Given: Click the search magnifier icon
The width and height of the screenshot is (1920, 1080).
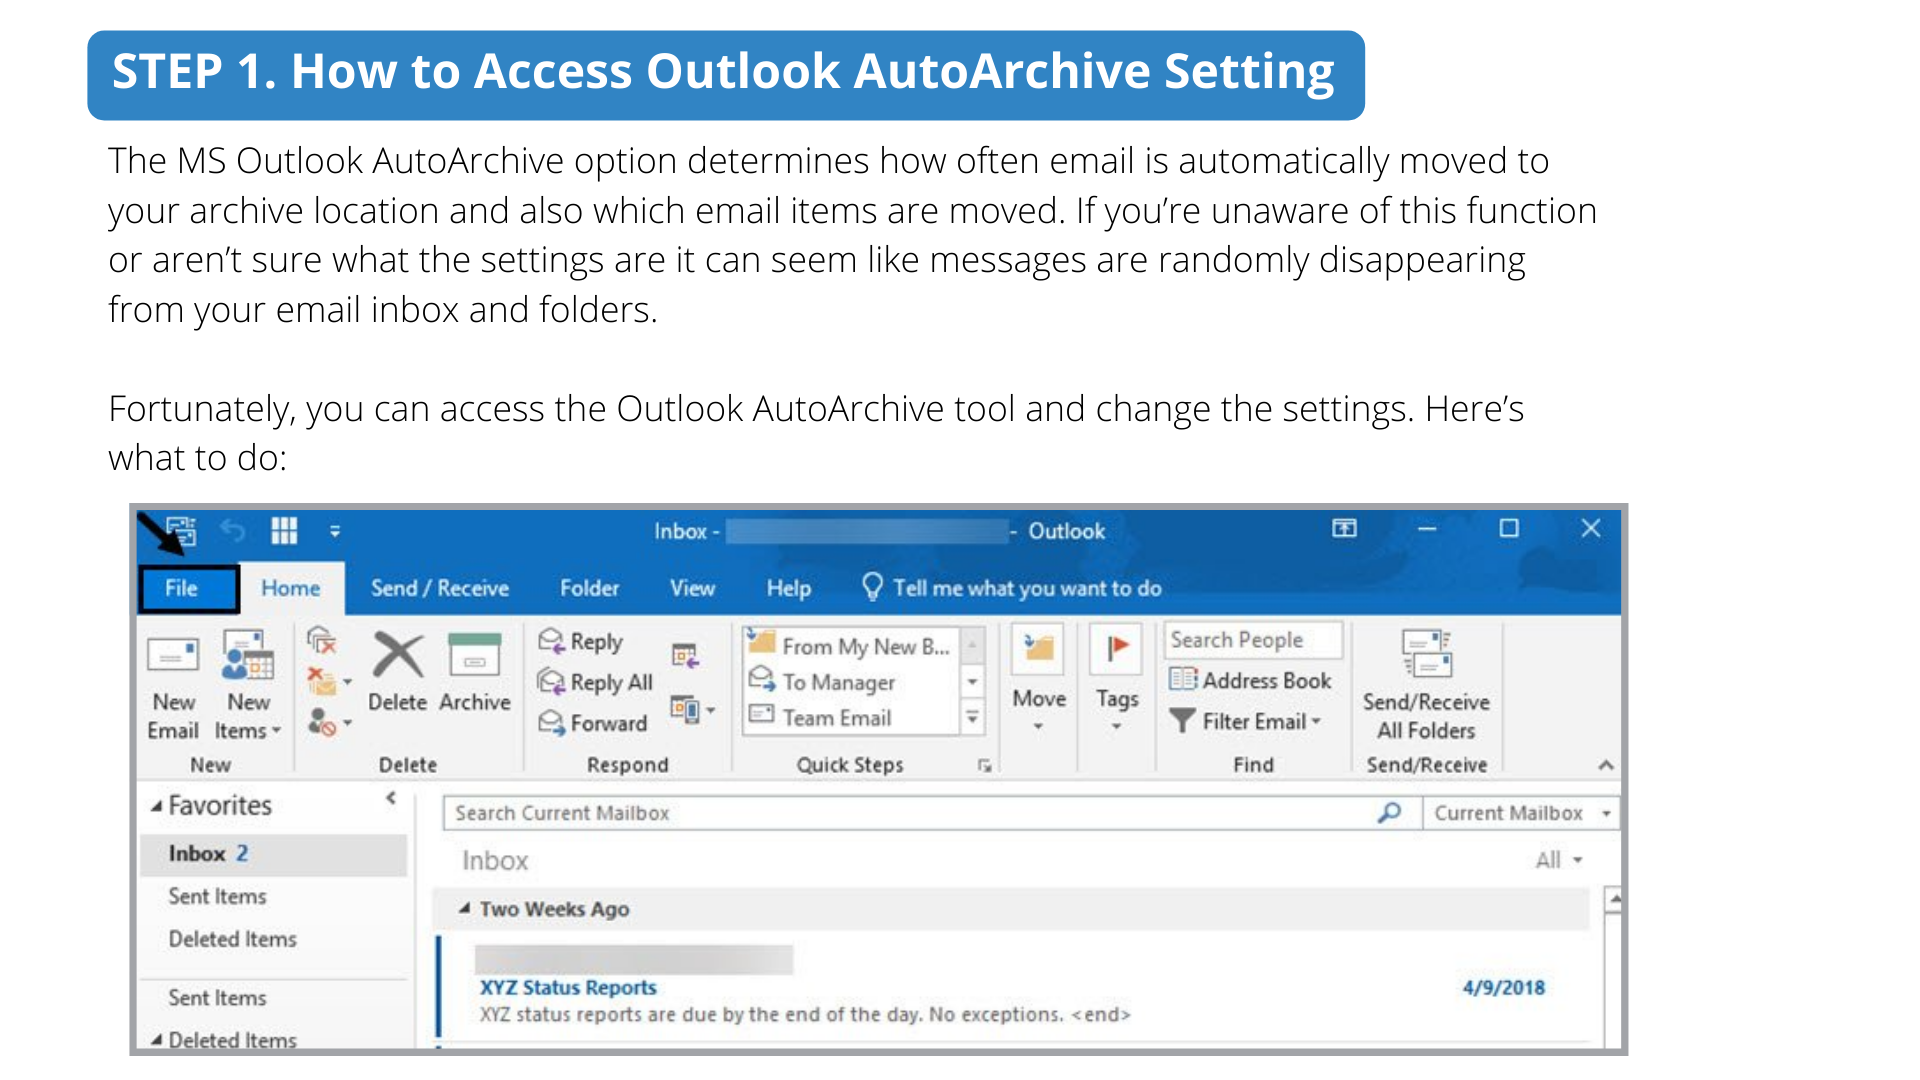Looking at the screenshot, I should [x=1389, y=813].
